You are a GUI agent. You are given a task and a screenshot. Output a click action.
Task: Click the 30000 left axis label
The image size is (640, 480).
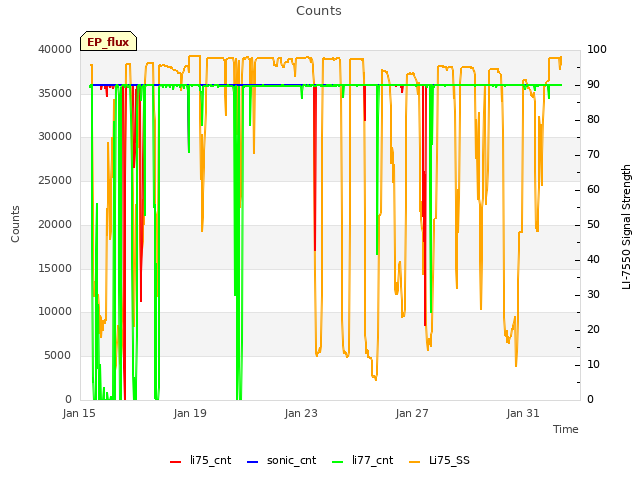(x=55, y=137)
